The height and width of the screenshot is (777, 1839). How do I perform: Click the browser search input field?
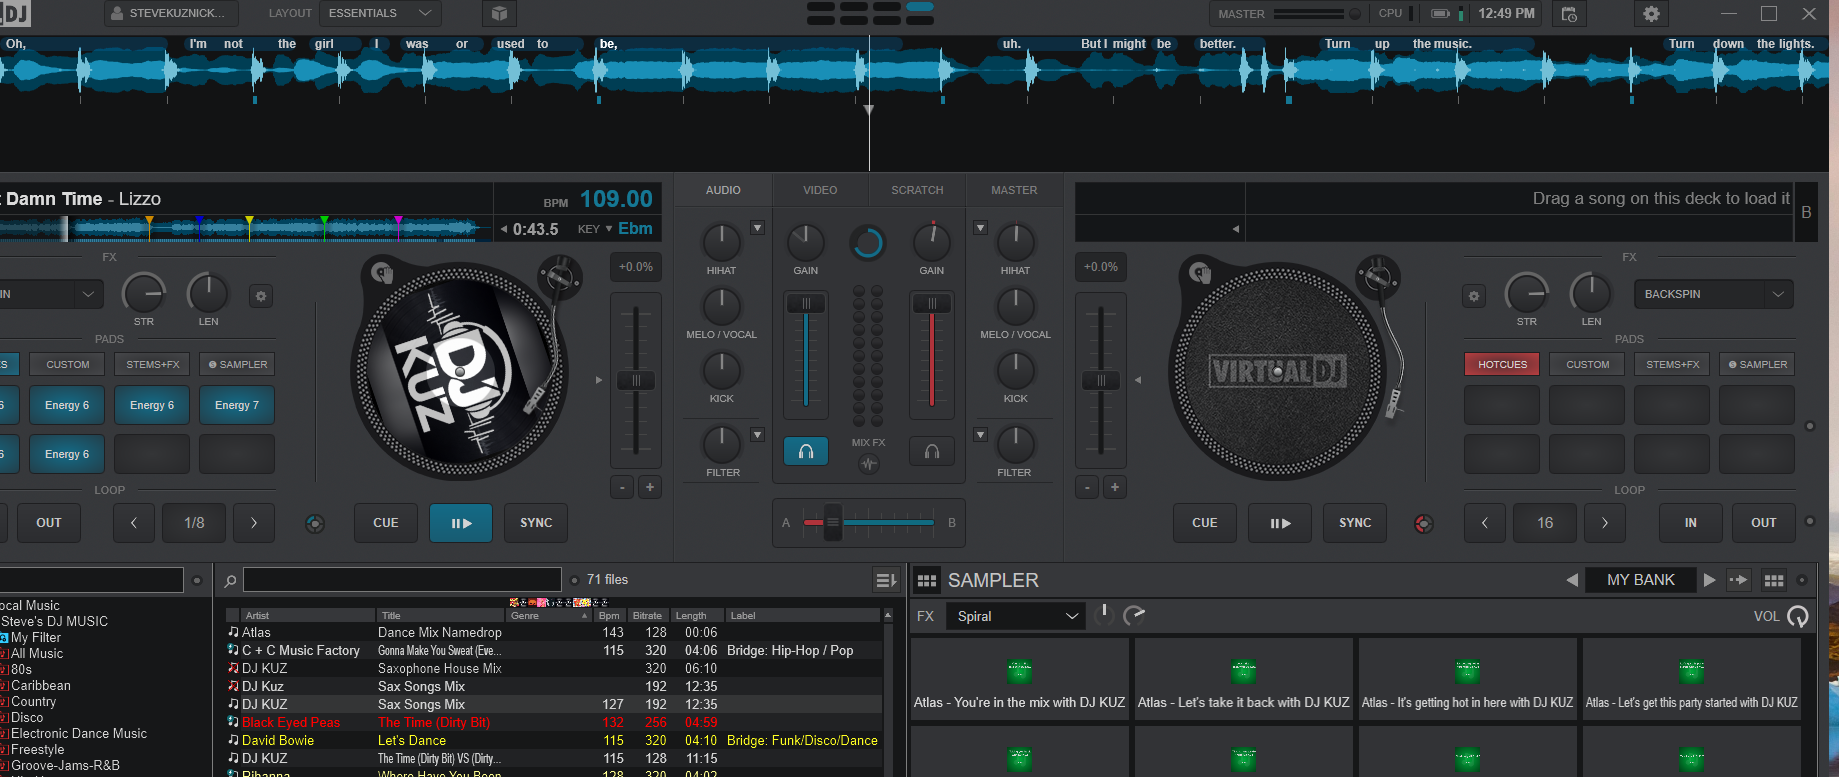pos(402,580)
